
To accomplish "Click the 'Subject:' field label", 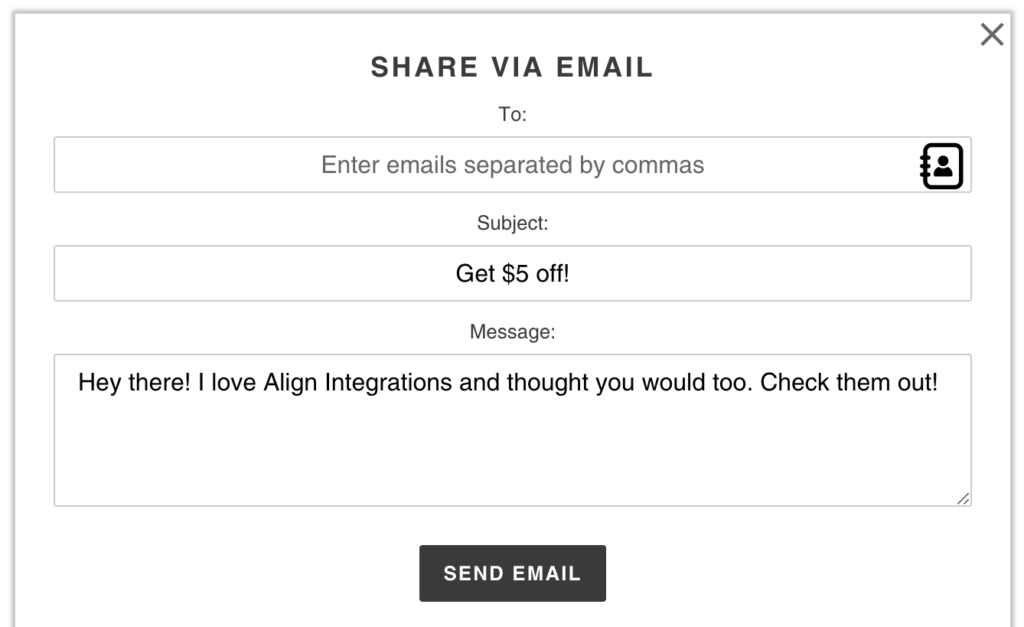I will (x=513, y=223).
